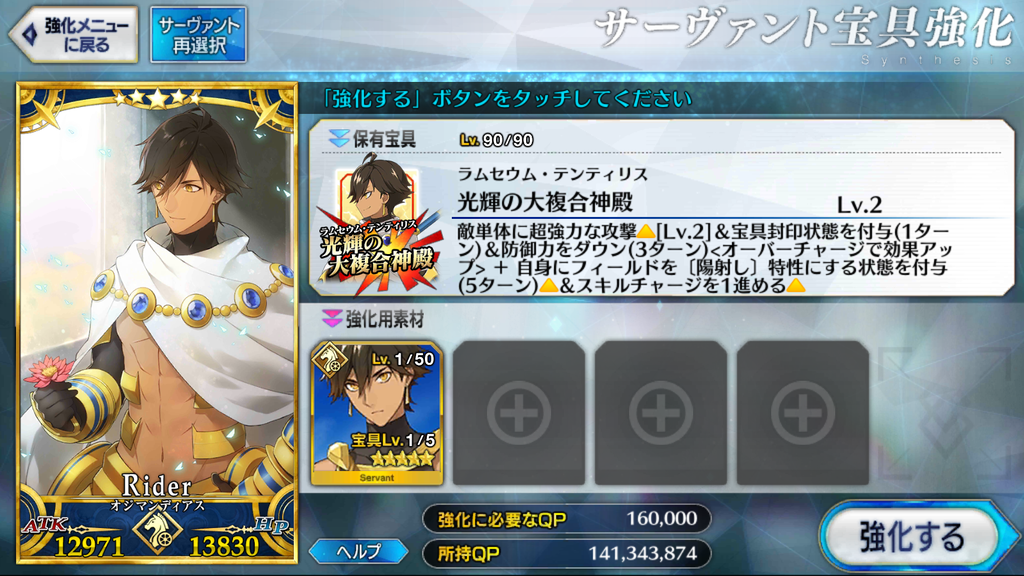Tap the 強化する enhance button
This screenshot has height=576, width=1024.
pos(912,537)
